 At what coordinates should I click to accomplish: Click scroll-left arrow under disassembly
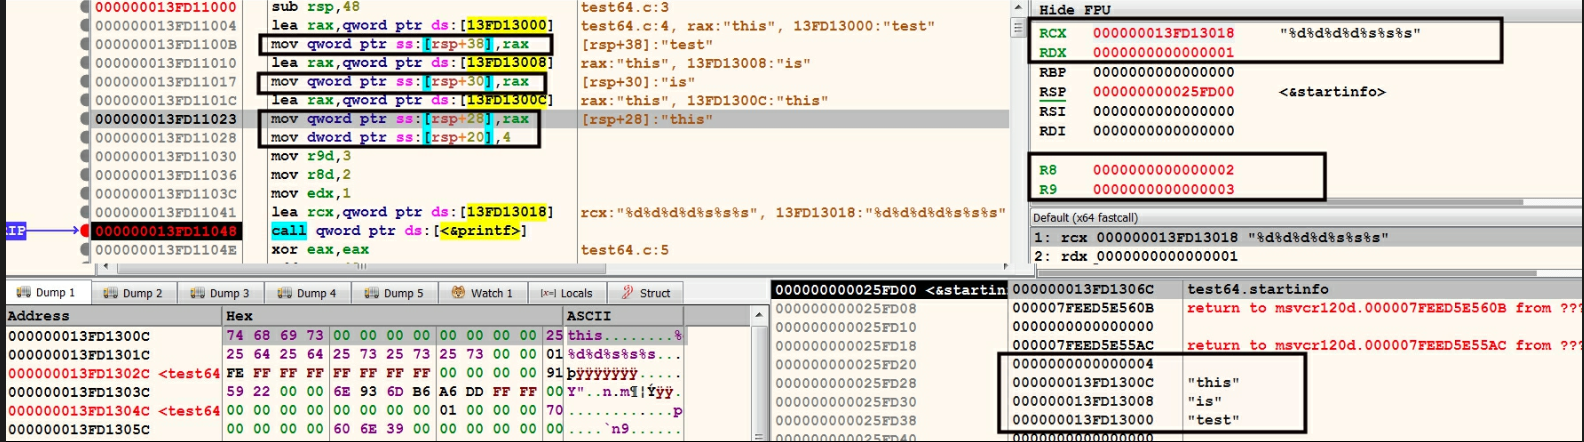click(x=106, y=267)
